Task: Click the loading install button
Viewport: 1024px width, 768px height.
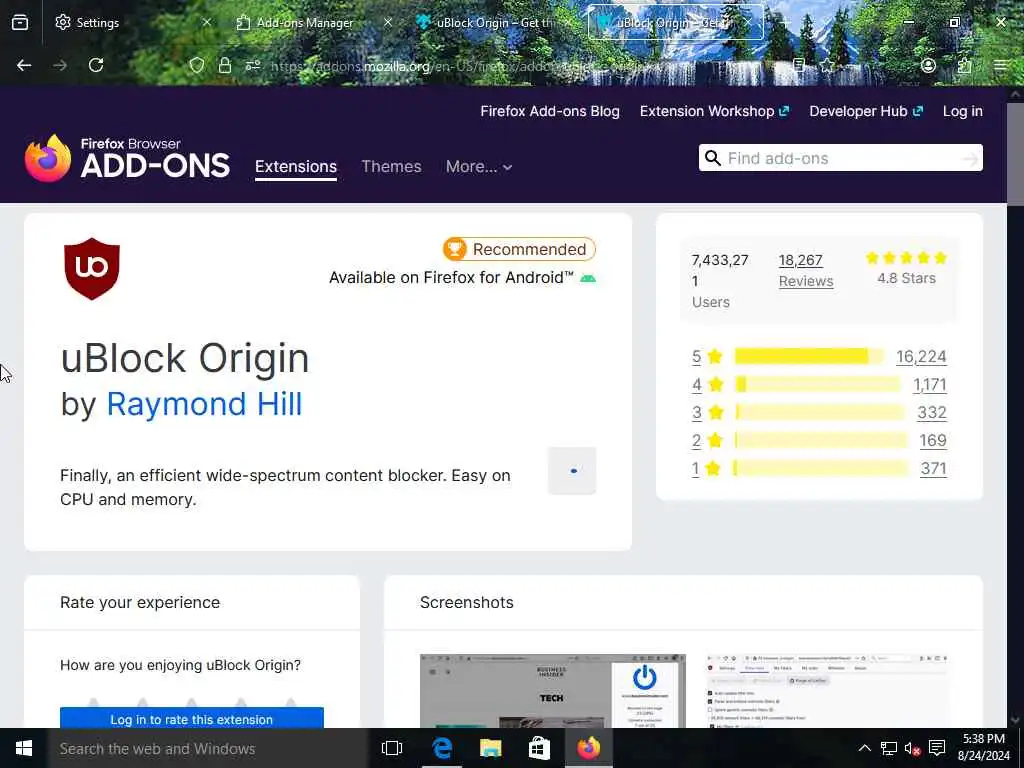Action: [x=572, y=471]
